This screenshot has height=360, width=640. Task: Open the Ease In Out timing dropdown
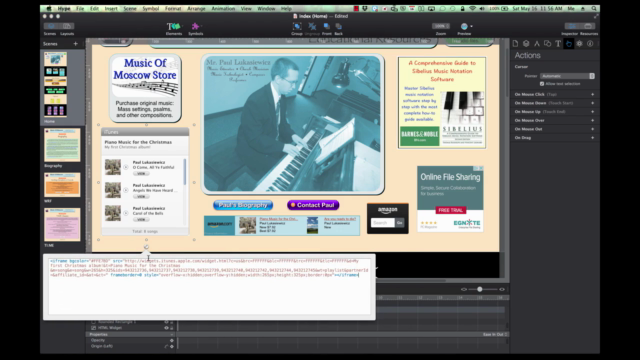[495, 334]
